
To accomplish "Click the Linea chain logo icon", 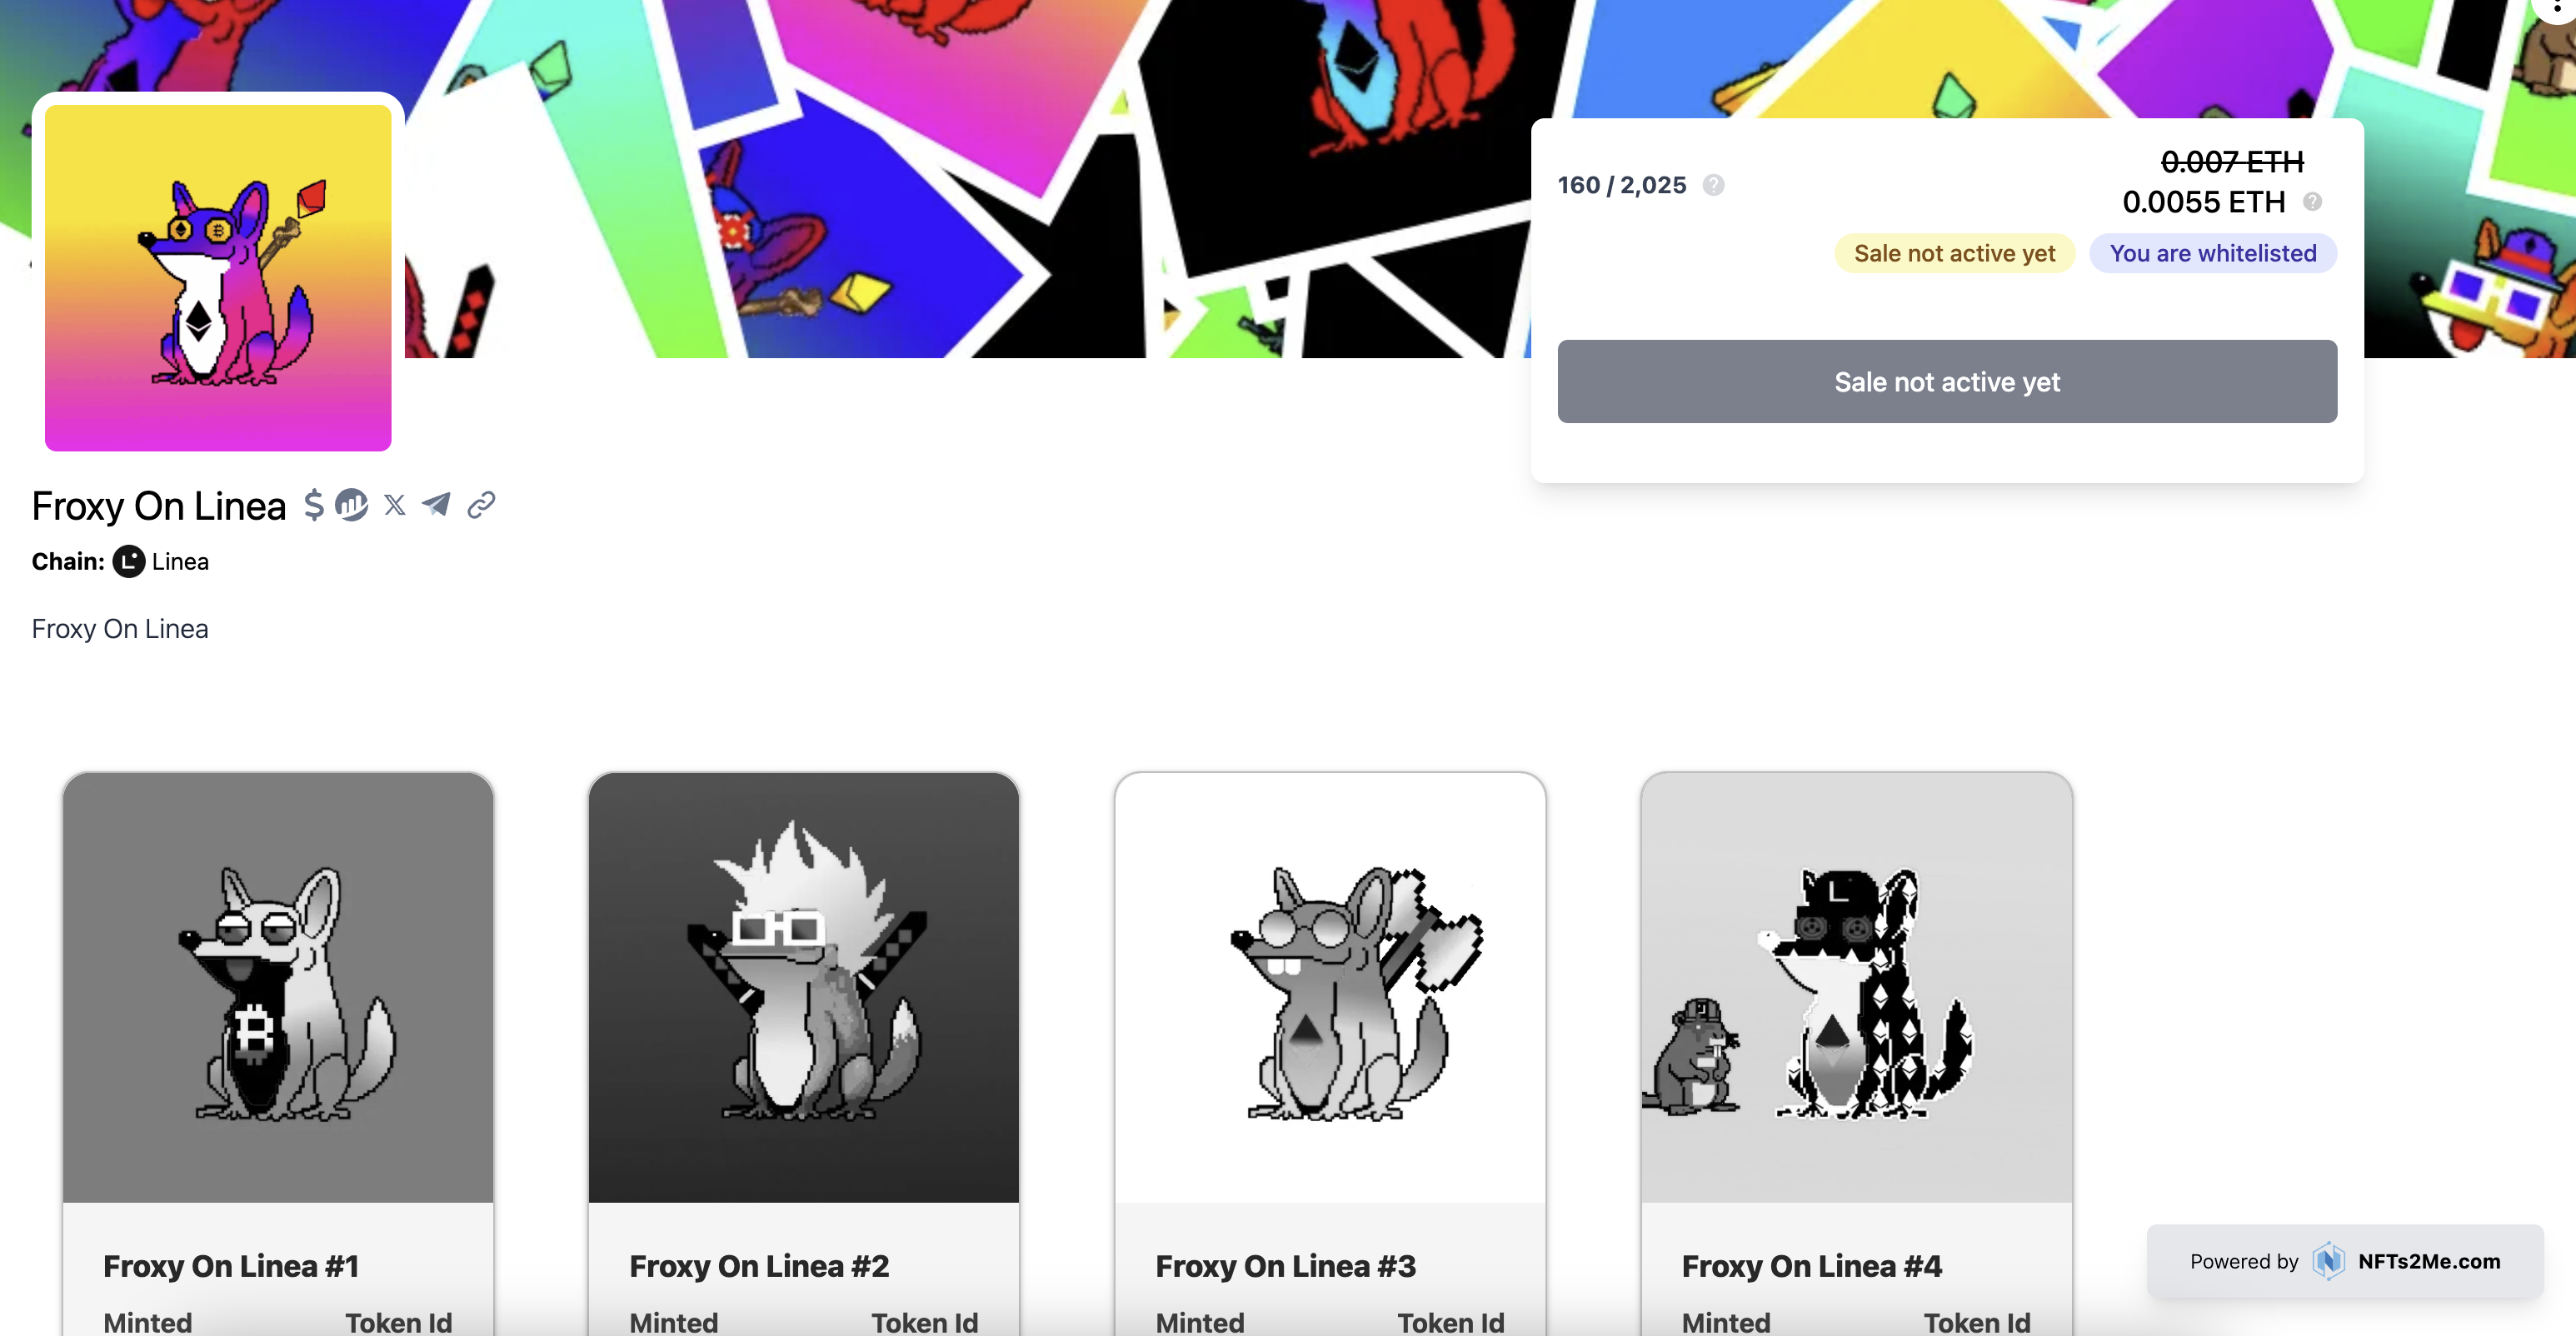I will point(129,562).
